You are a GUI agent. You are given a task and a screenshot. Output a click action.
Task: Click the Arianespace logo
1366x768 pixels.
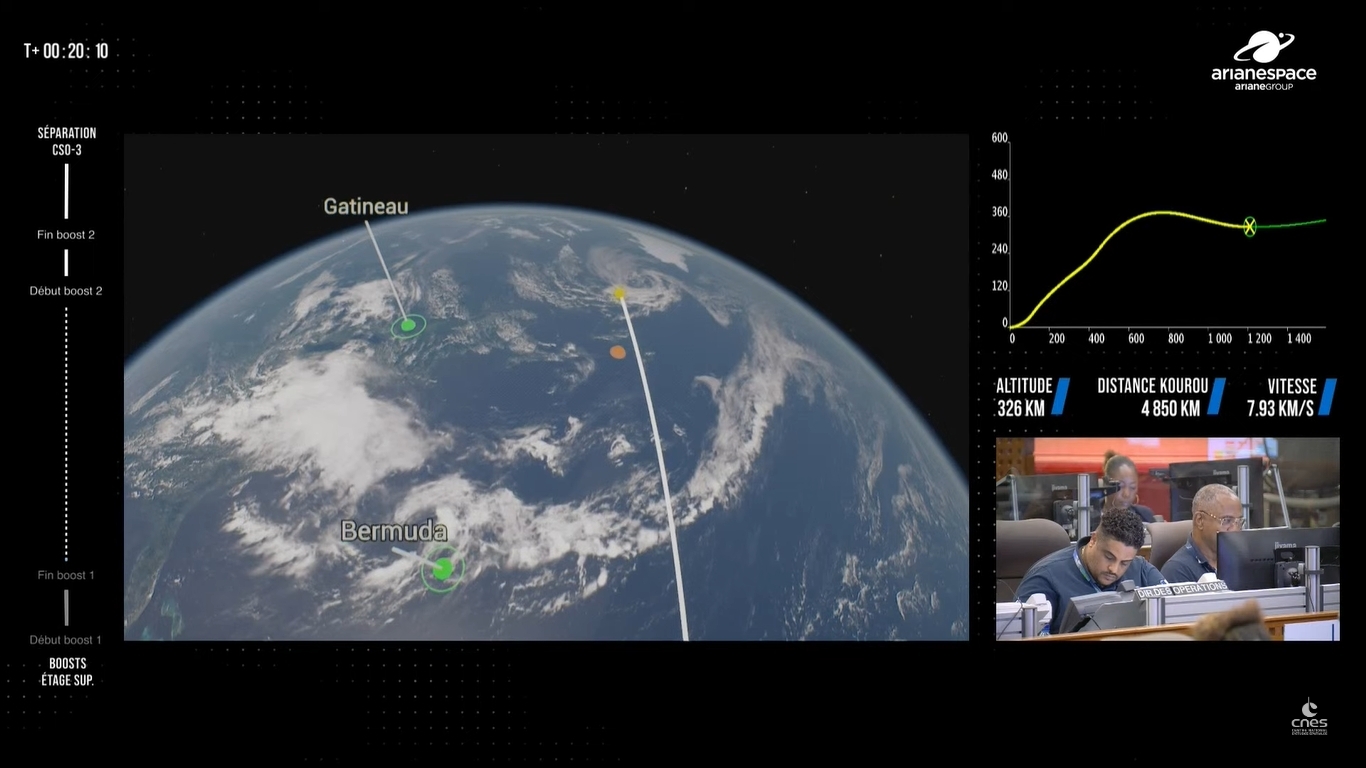point(1263,61)
